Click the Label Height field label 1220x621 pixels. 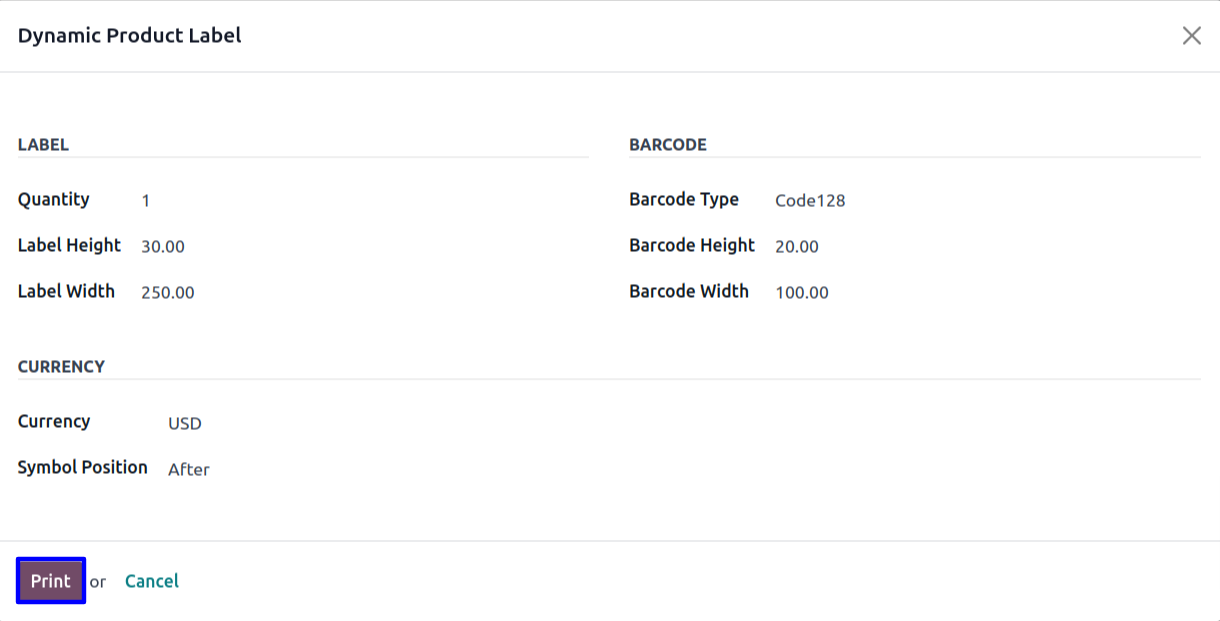tap(69, 246)
